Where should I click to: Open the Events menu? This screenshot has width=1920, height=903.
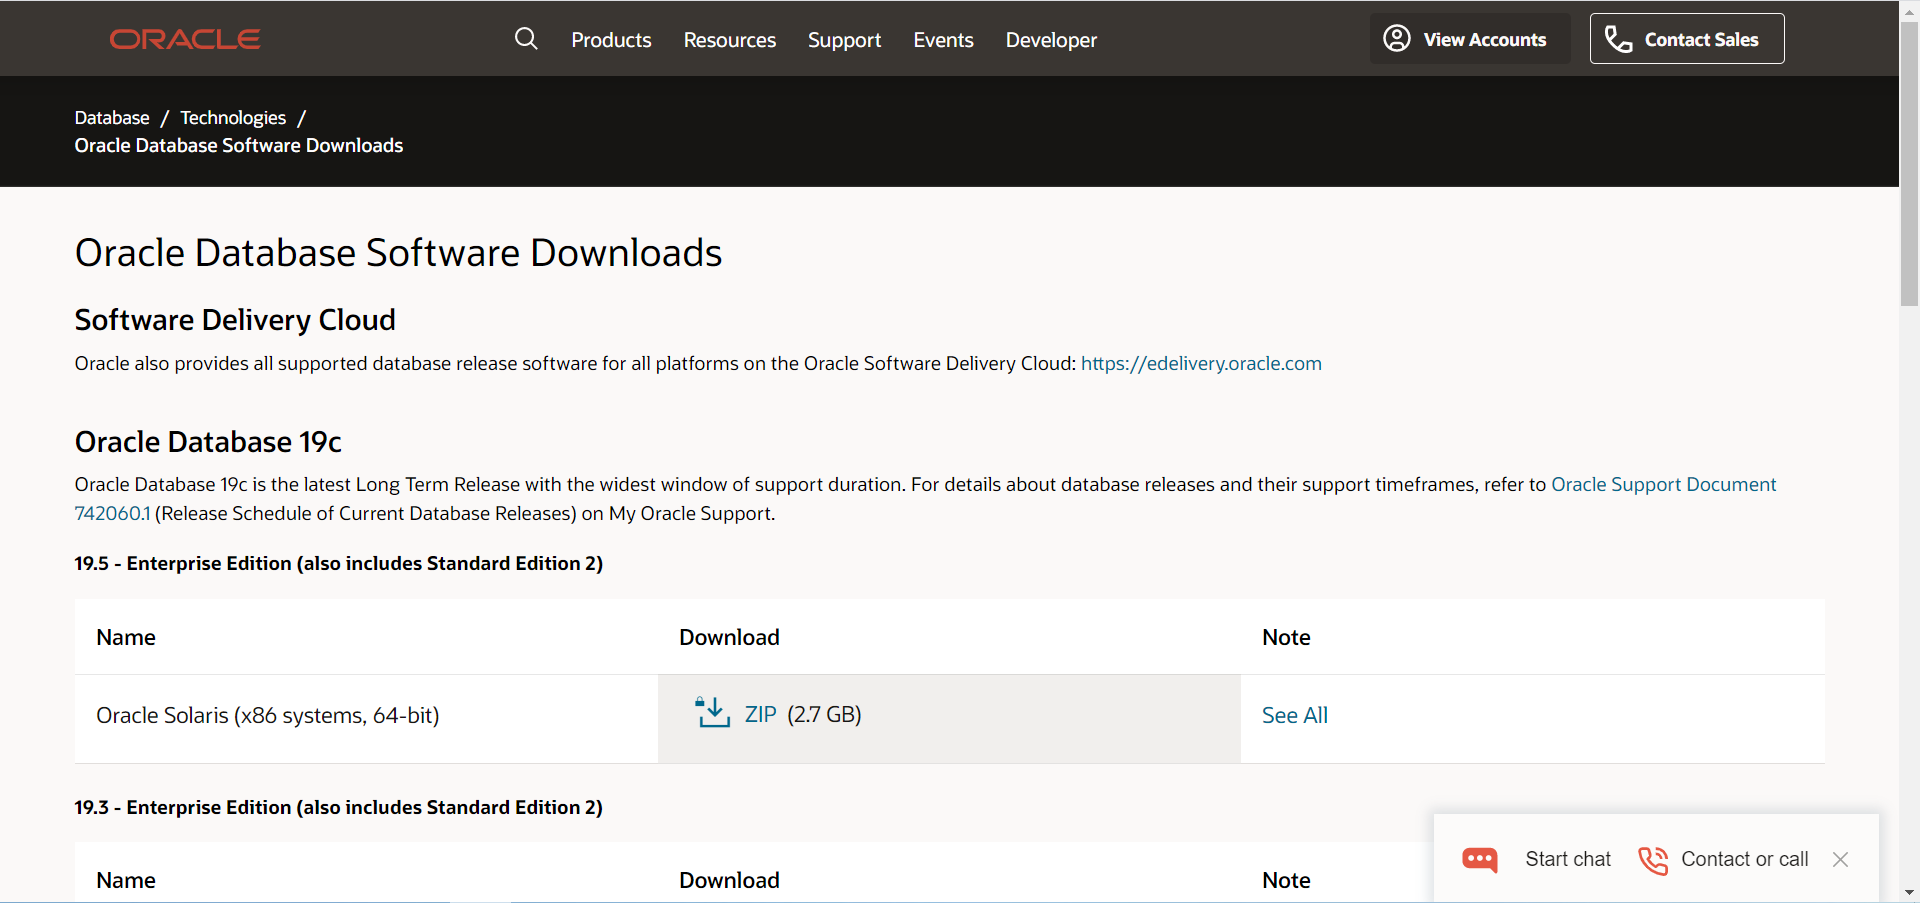[943, 40]
